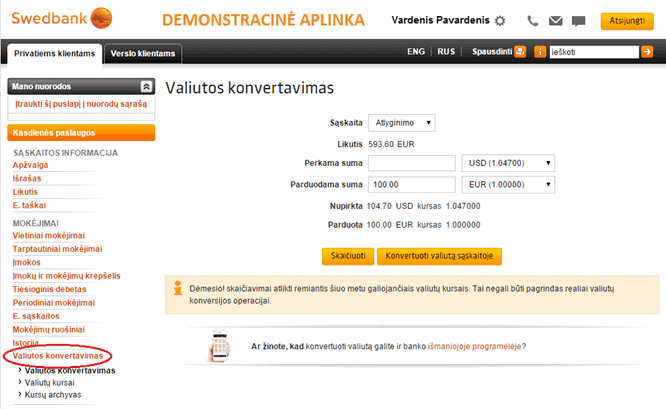Click the Vardenis Pavardenis user name
The width and height of the screenshot is (666, 409).
pyautogui.click(x=440, y=20)
